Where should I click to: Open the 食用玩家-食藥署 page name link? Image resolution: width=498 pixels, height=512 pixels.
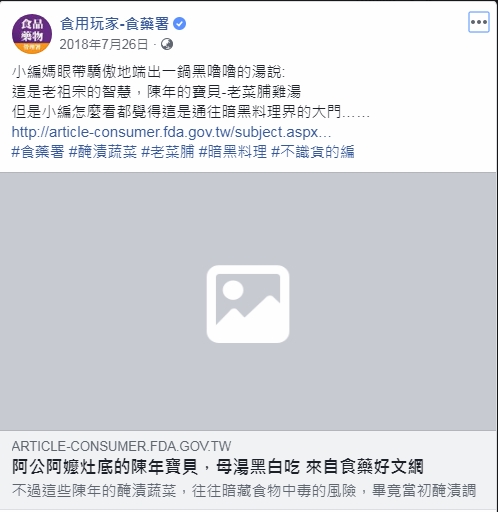coord(115,24)
